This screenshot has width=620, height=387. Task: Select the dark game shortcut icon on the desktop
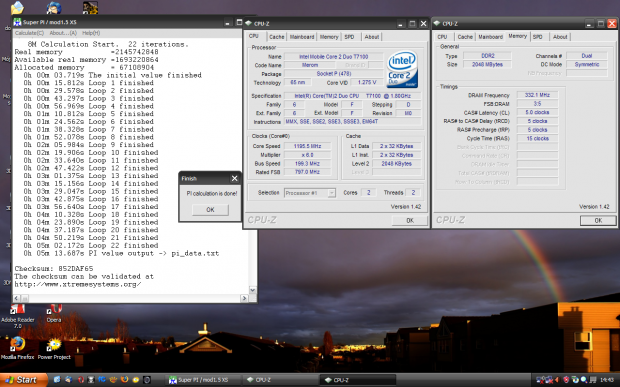point(91,8)
